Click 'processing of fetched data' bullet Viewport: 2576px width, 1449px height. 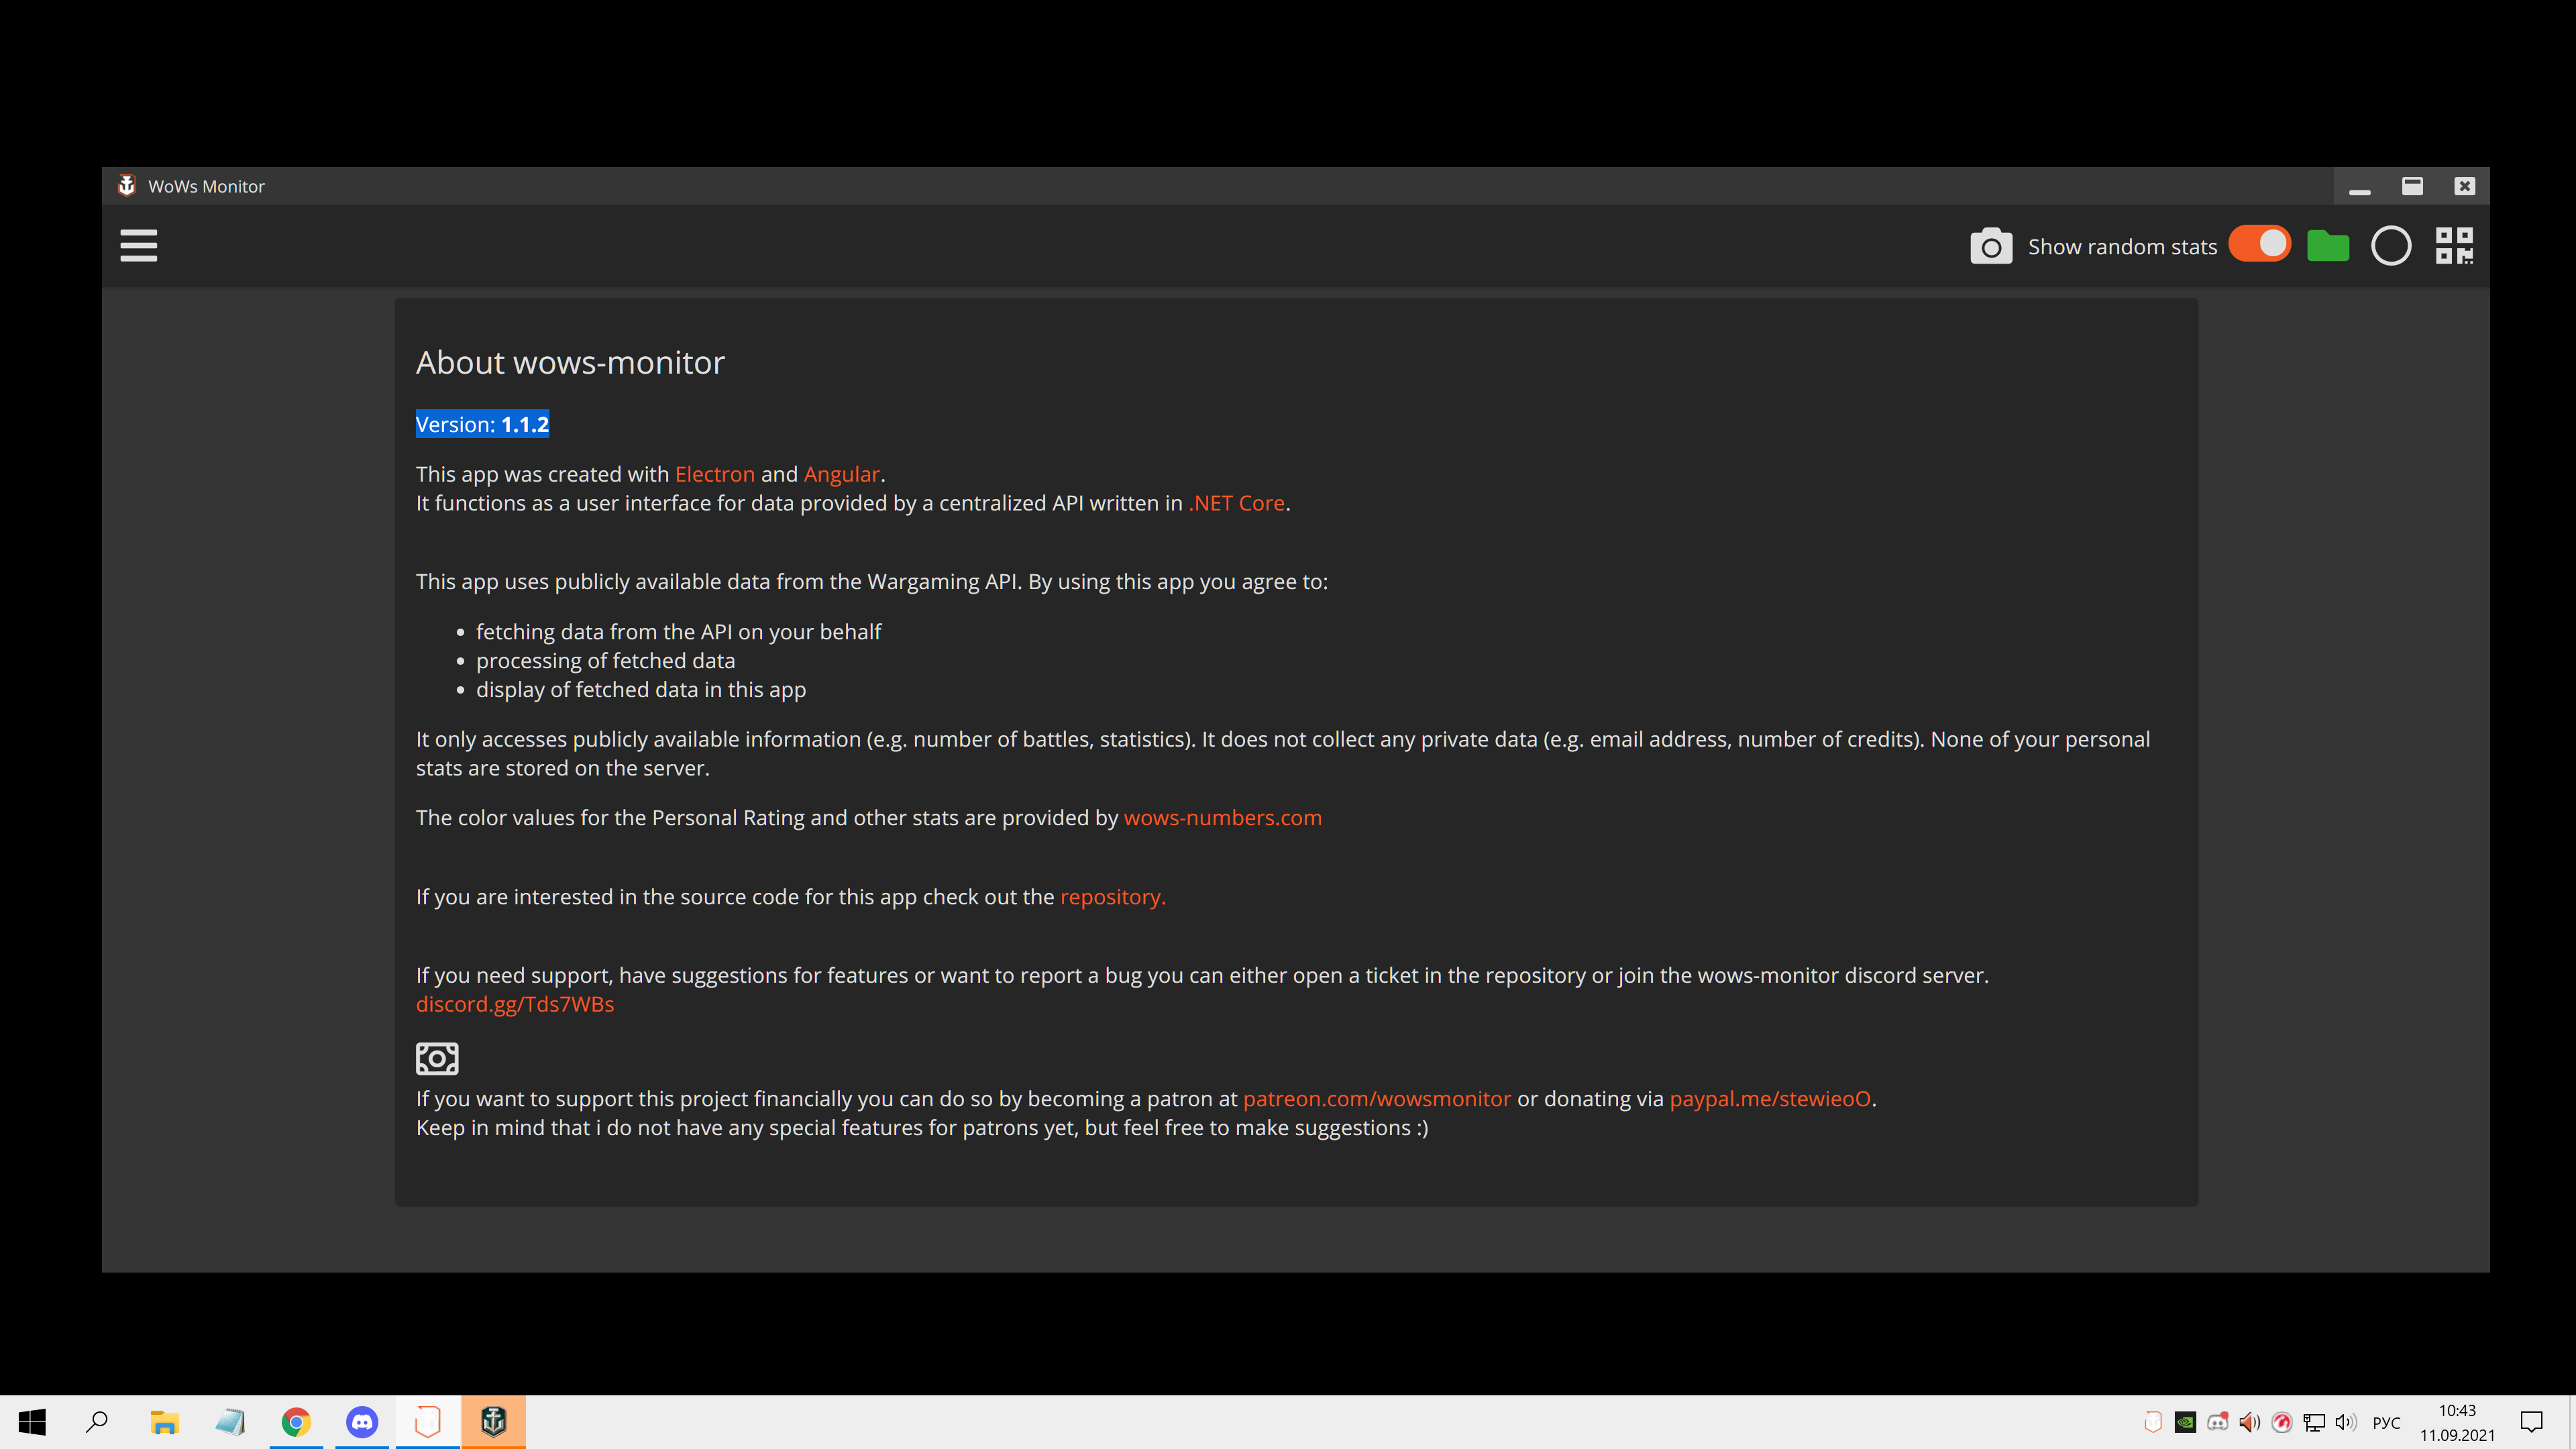pyautogui.click(x=605, y=661)
